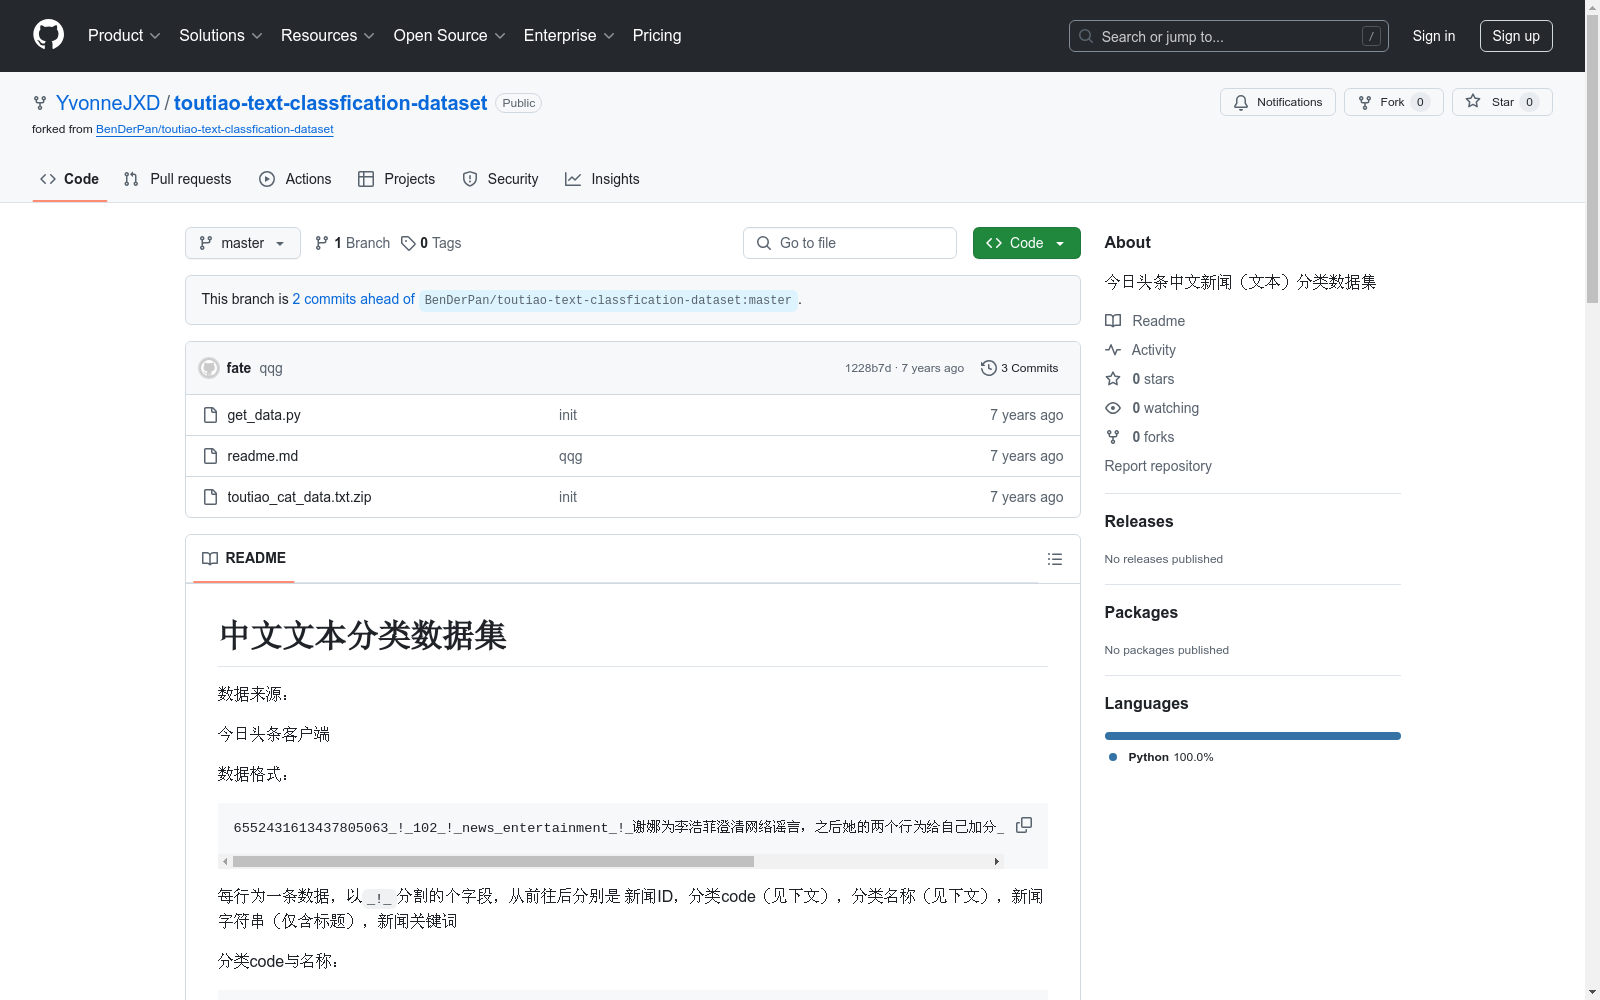The width and height of the screenshot is (1600, 1000).
Task: View the 0 forks link
Action: 1140,437
